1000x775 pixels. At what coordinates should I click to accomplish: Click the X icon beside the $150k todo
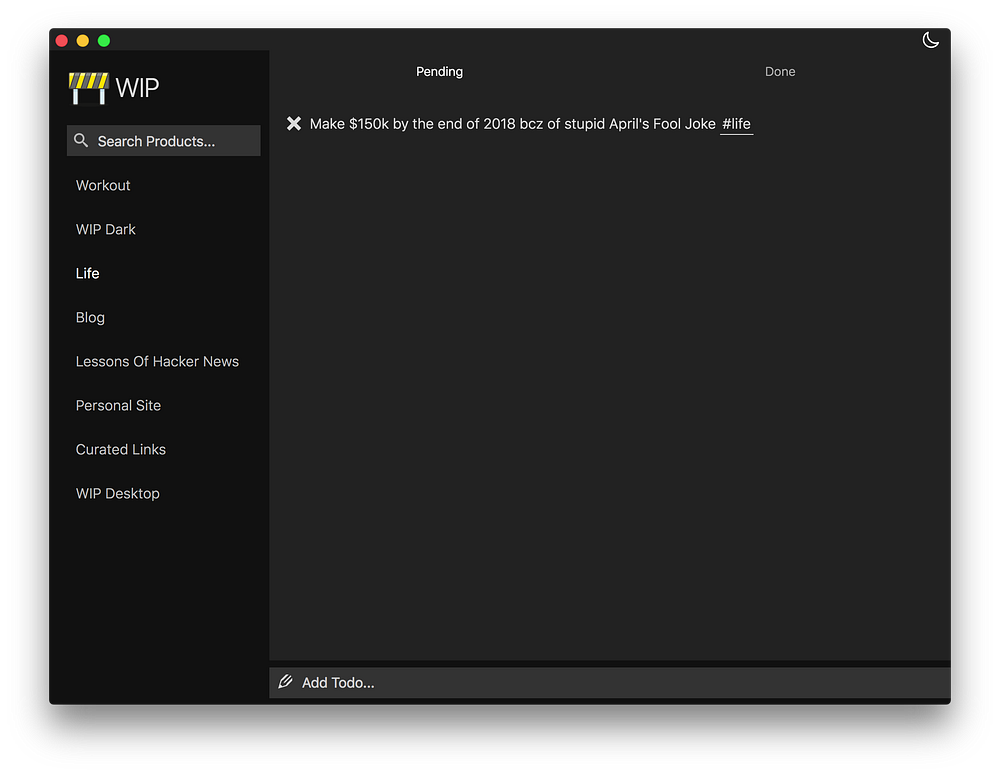point(293,124)
